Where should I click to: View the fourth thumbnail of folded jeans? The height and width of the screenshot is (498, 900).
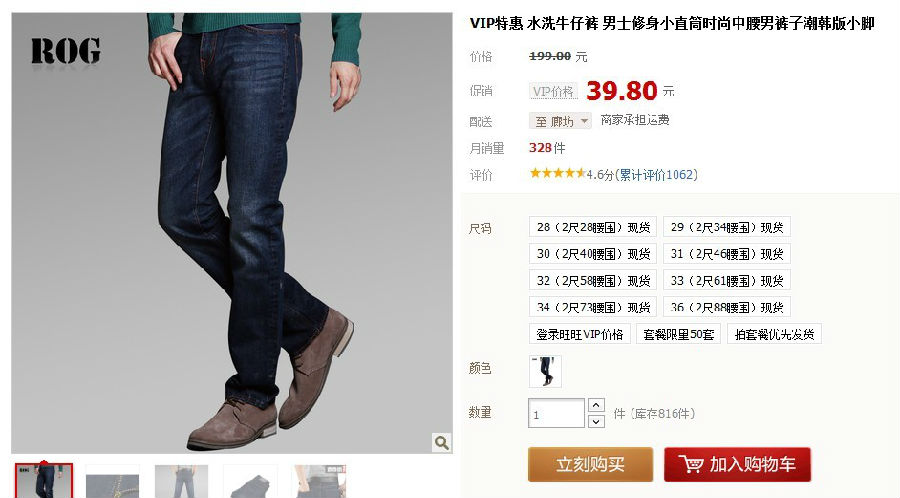tap(250, 482)
